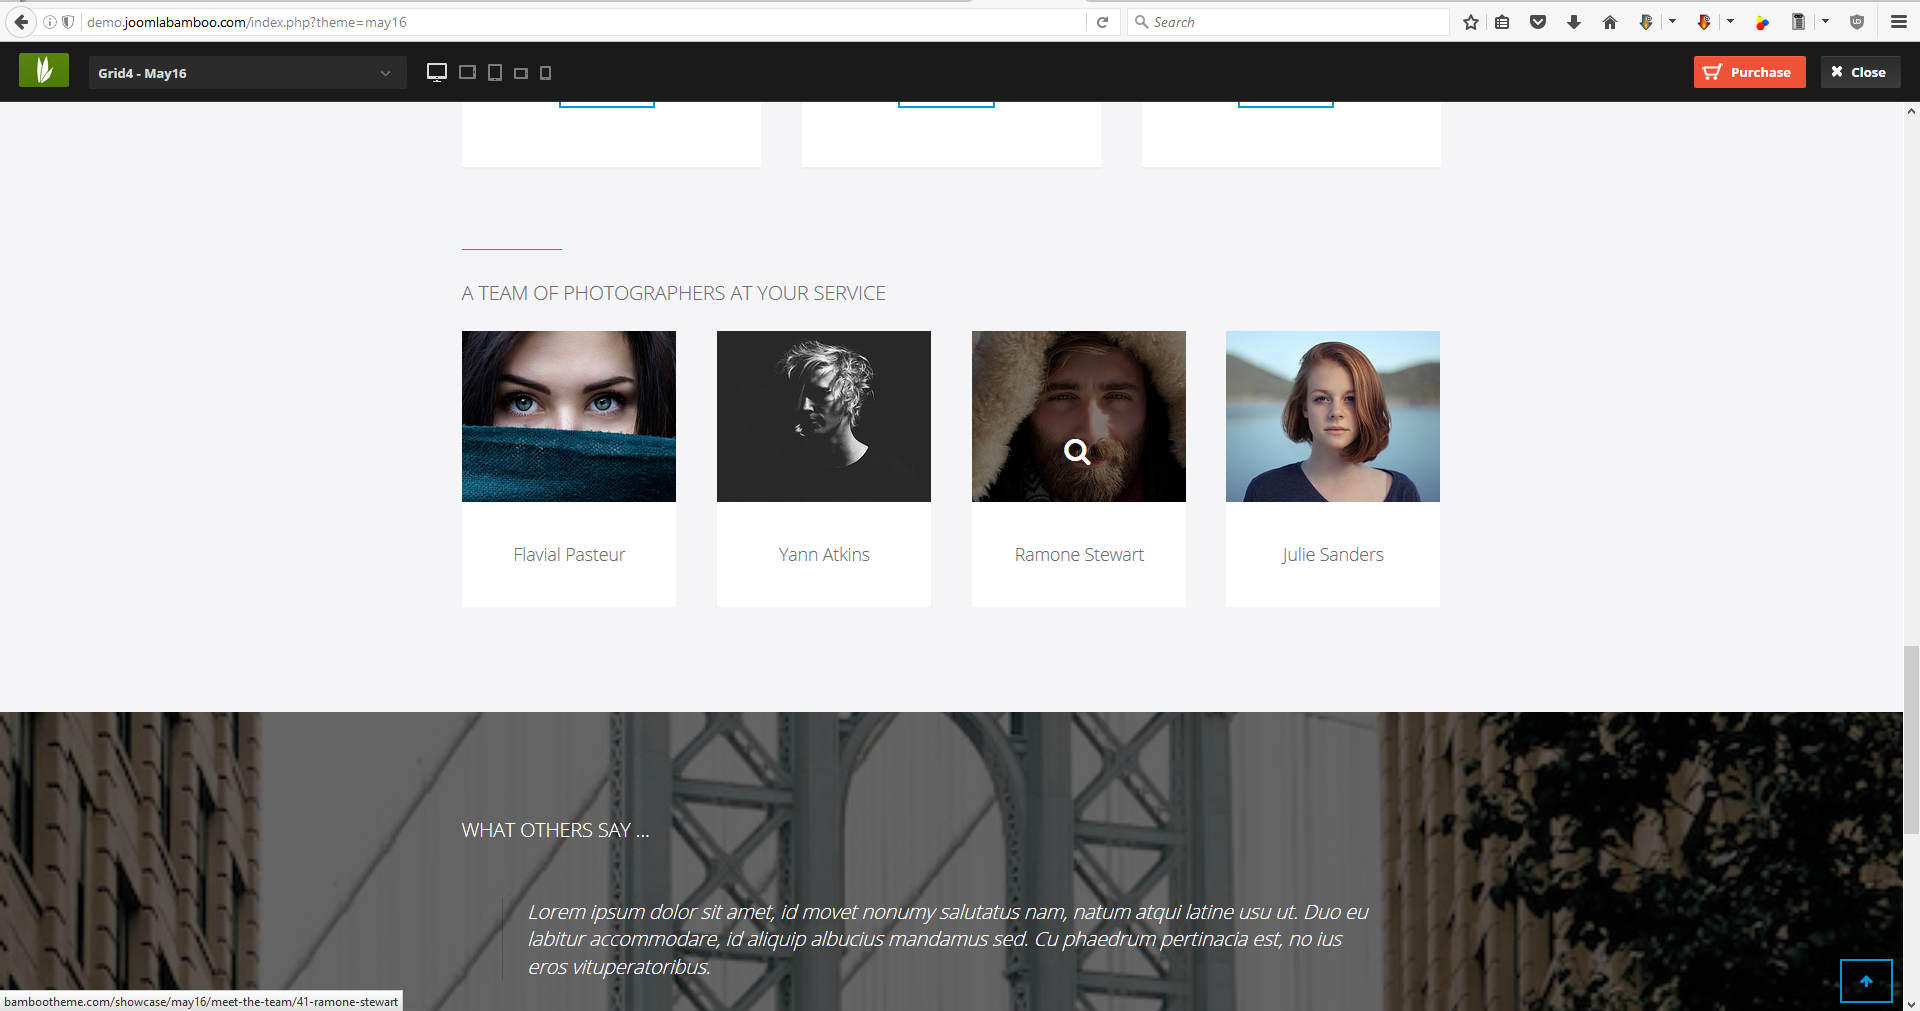Click the 'WHAT OTHERS SAY ...' heading
Image resolution: width=1920 pixels, height=1011 pixels.
(x=555, y=830)
